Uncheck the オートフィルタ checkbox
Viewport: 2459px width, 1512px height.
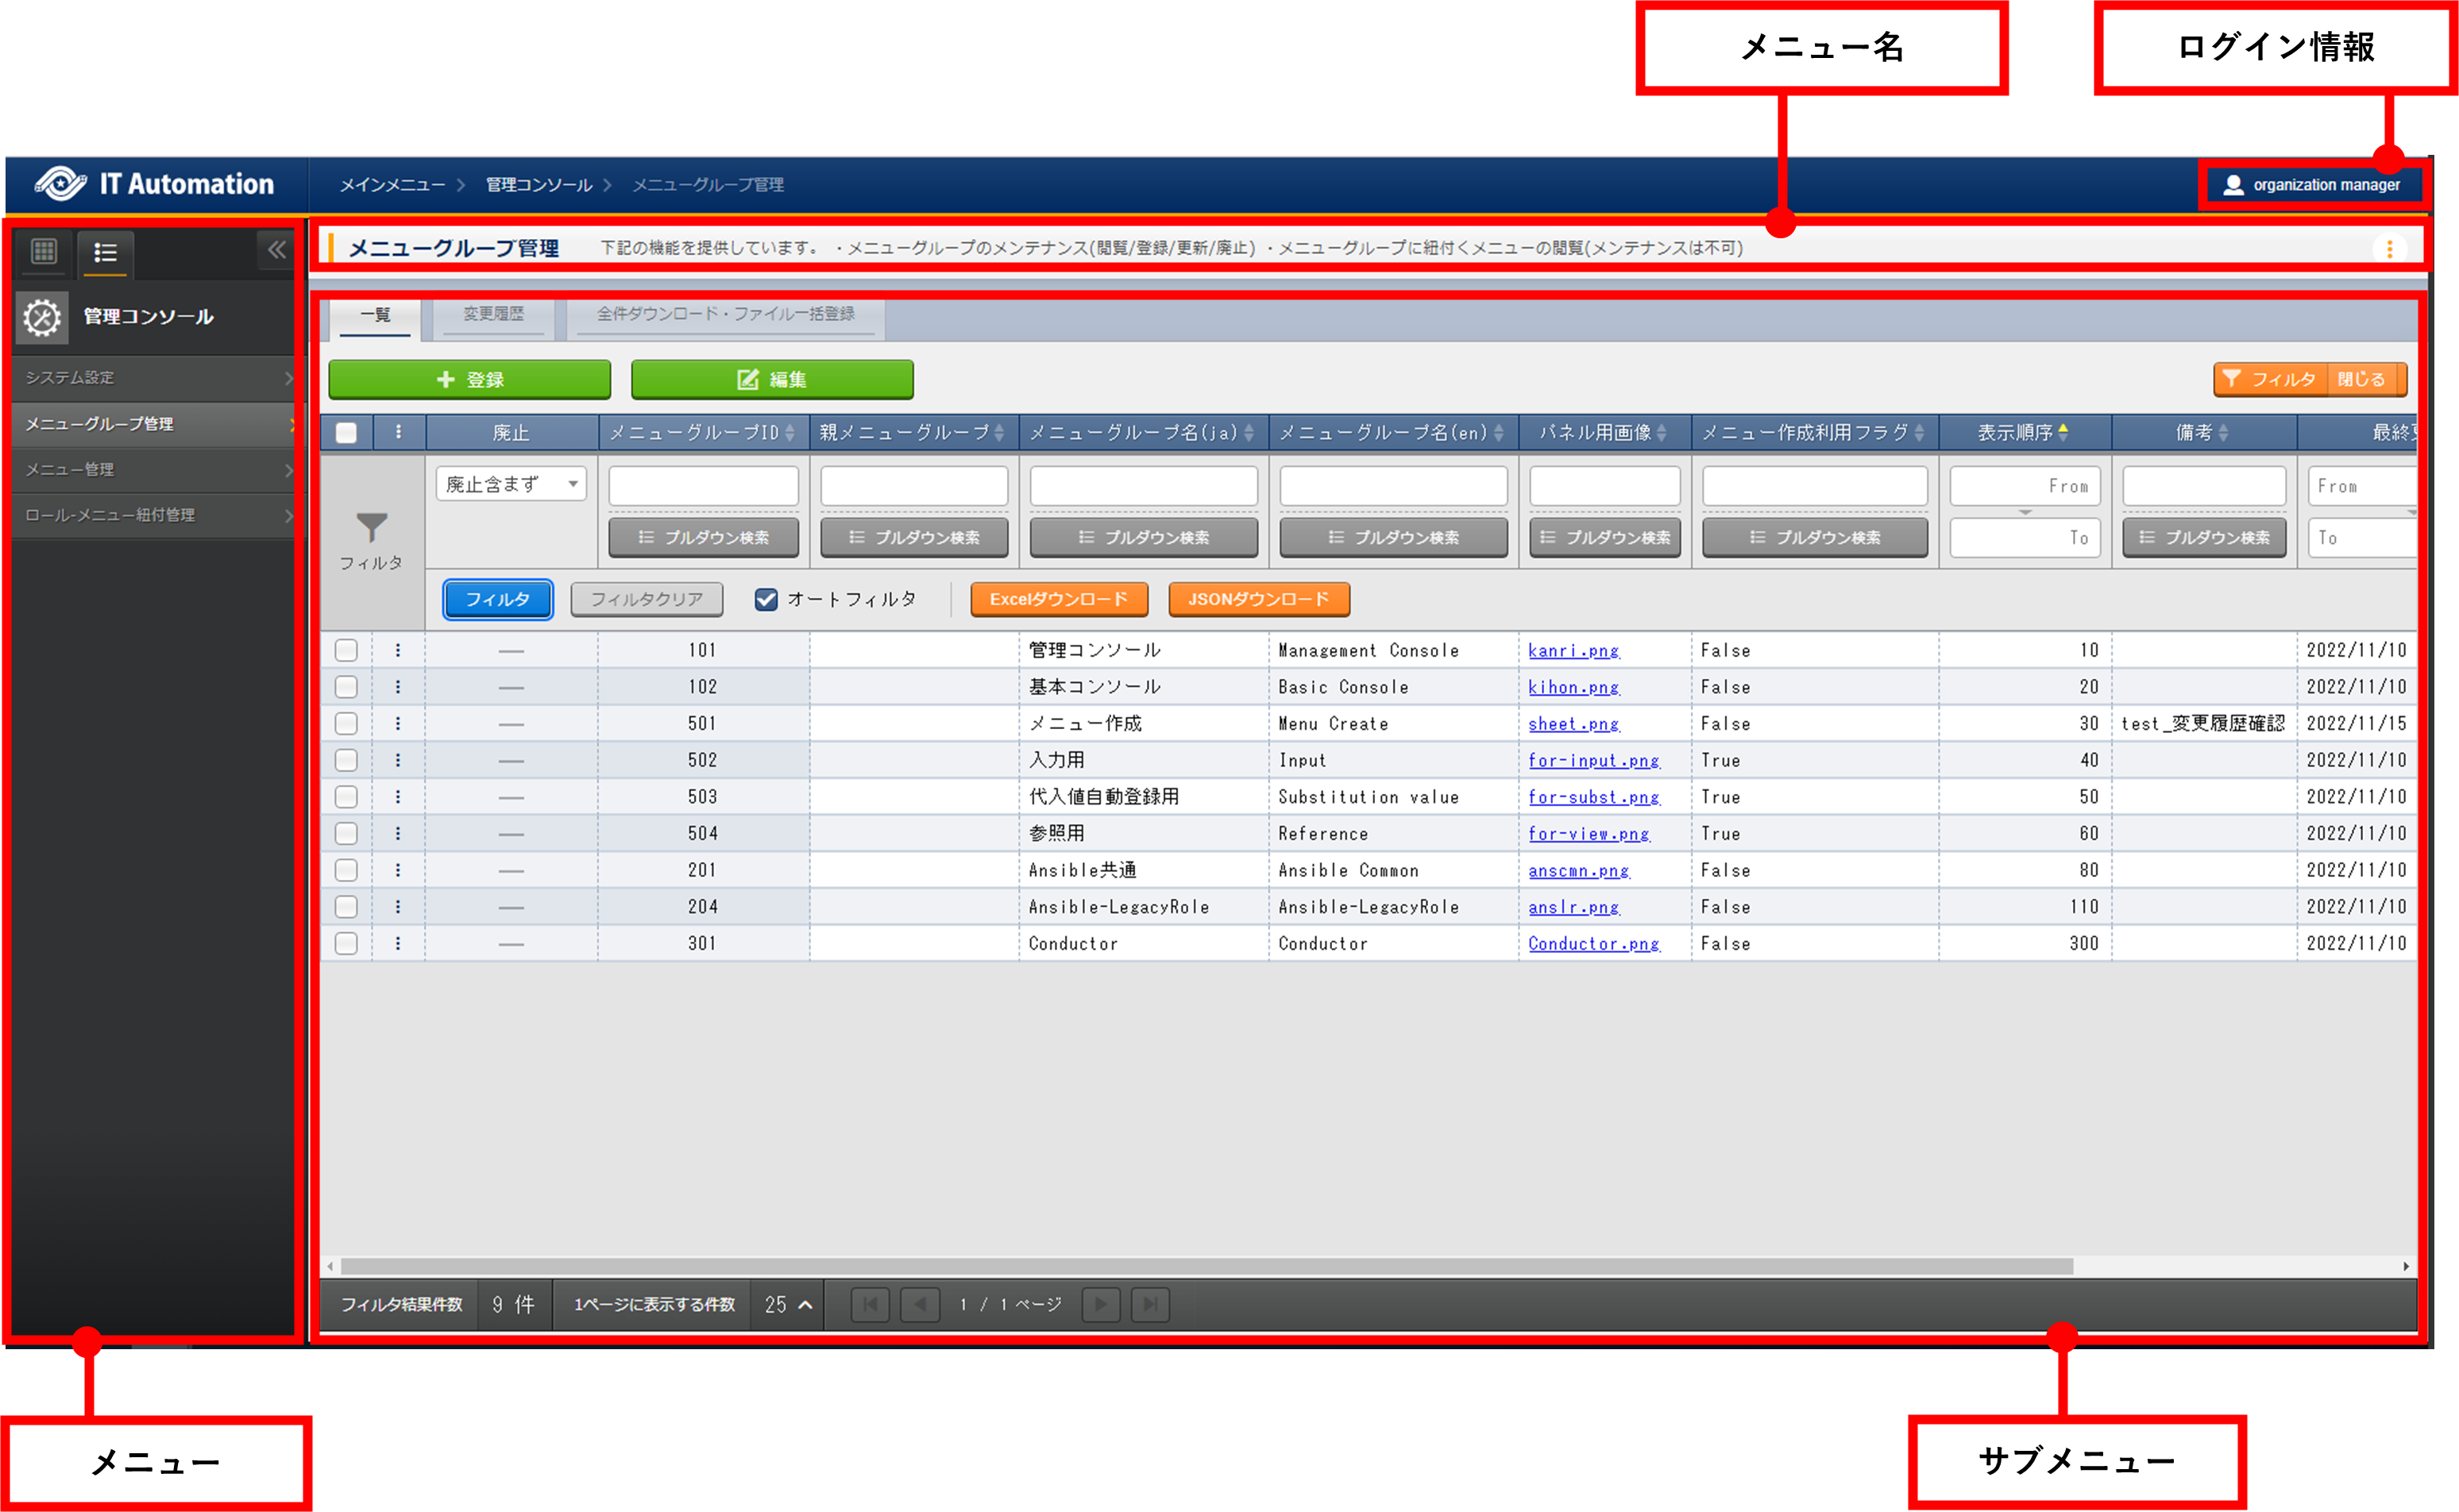tap(766, 599)
